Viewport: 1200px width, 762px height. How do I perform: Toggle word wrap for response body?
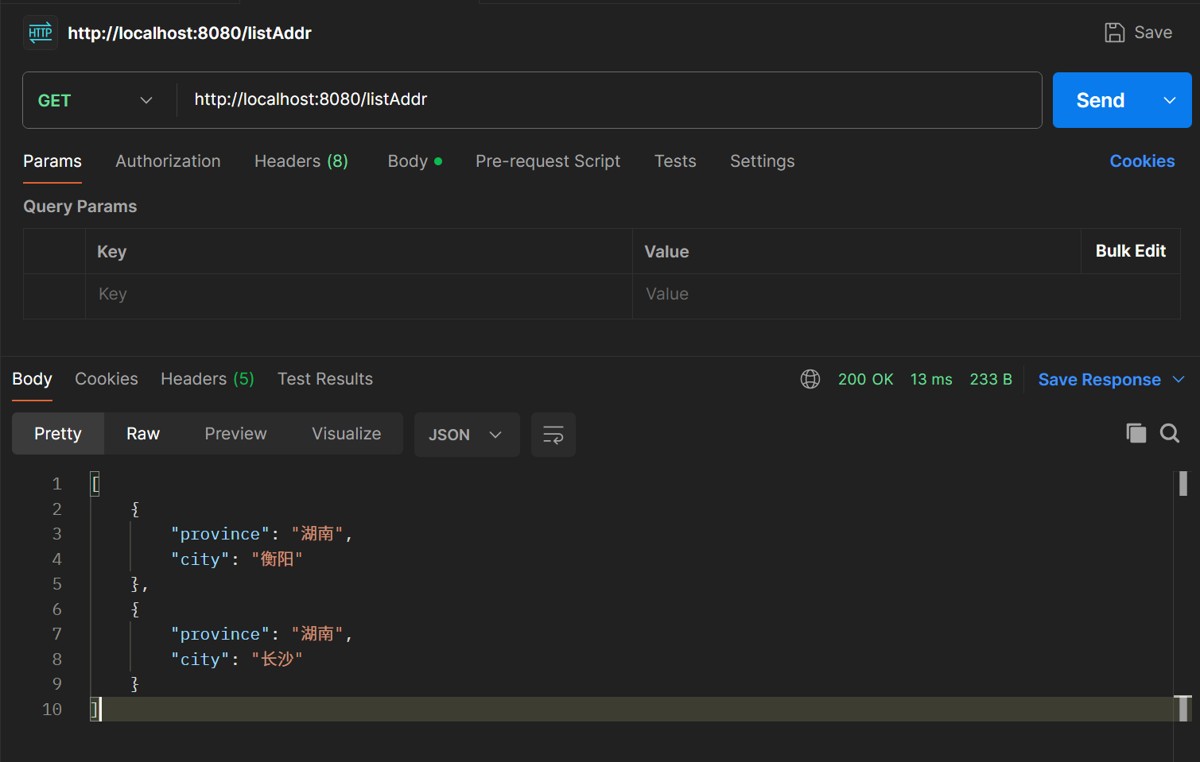[553, 434]
